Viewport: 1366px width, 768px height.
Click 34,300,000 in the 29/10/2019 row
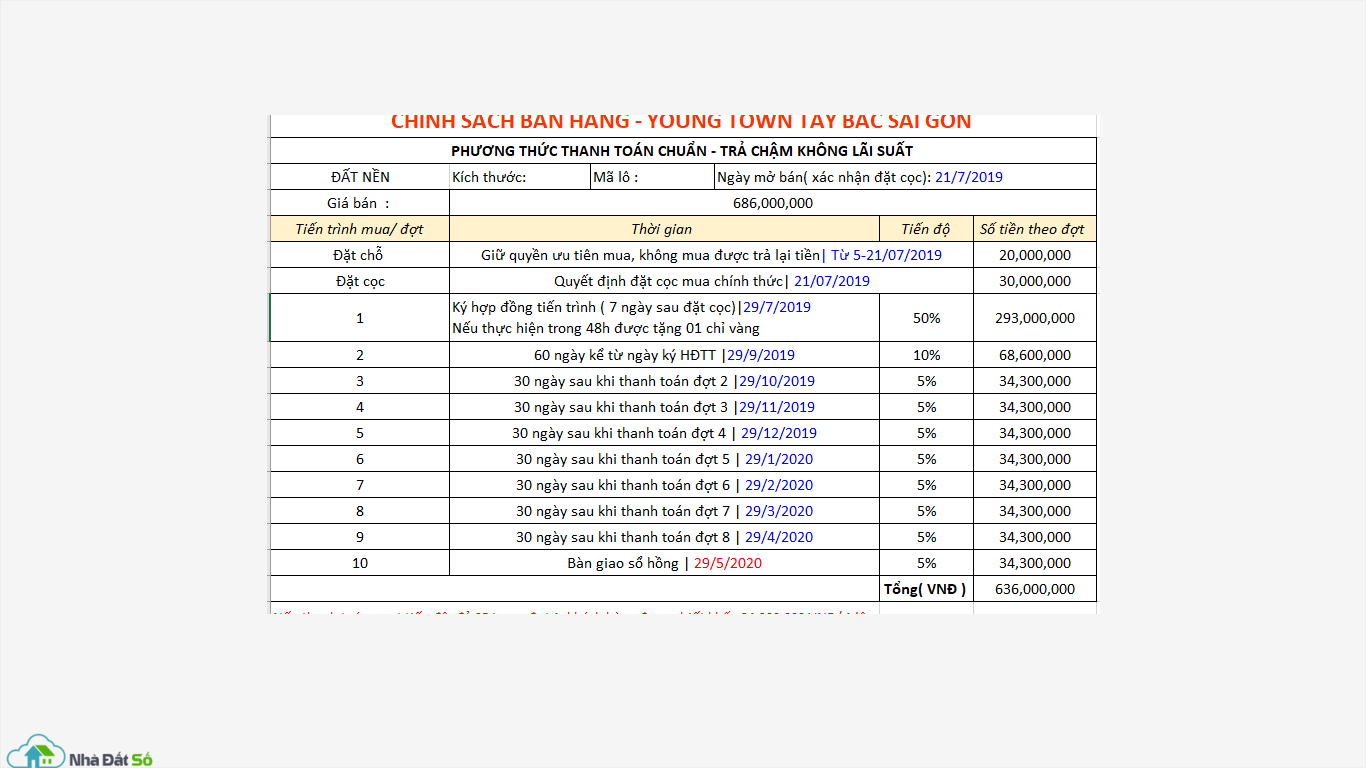[x=1035, y=381]
